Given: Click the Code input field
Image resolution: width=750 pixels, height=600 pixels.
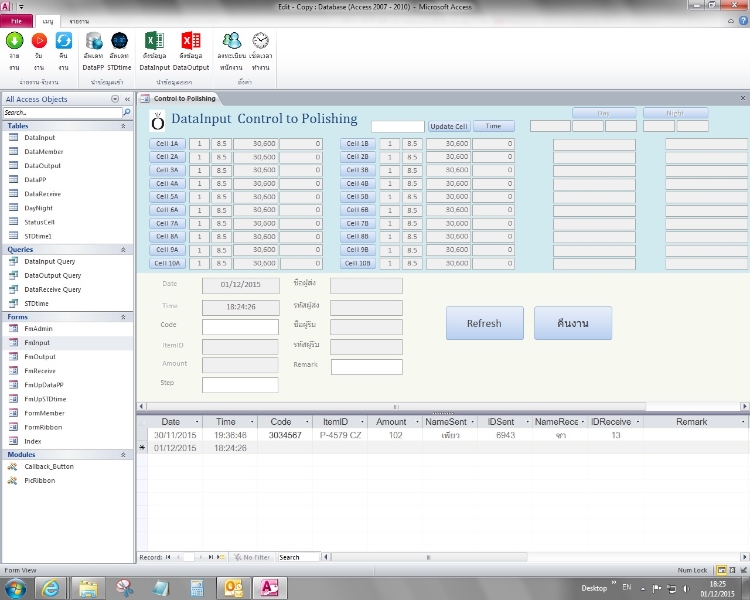Looking at the screenshot, I should 240,327.
